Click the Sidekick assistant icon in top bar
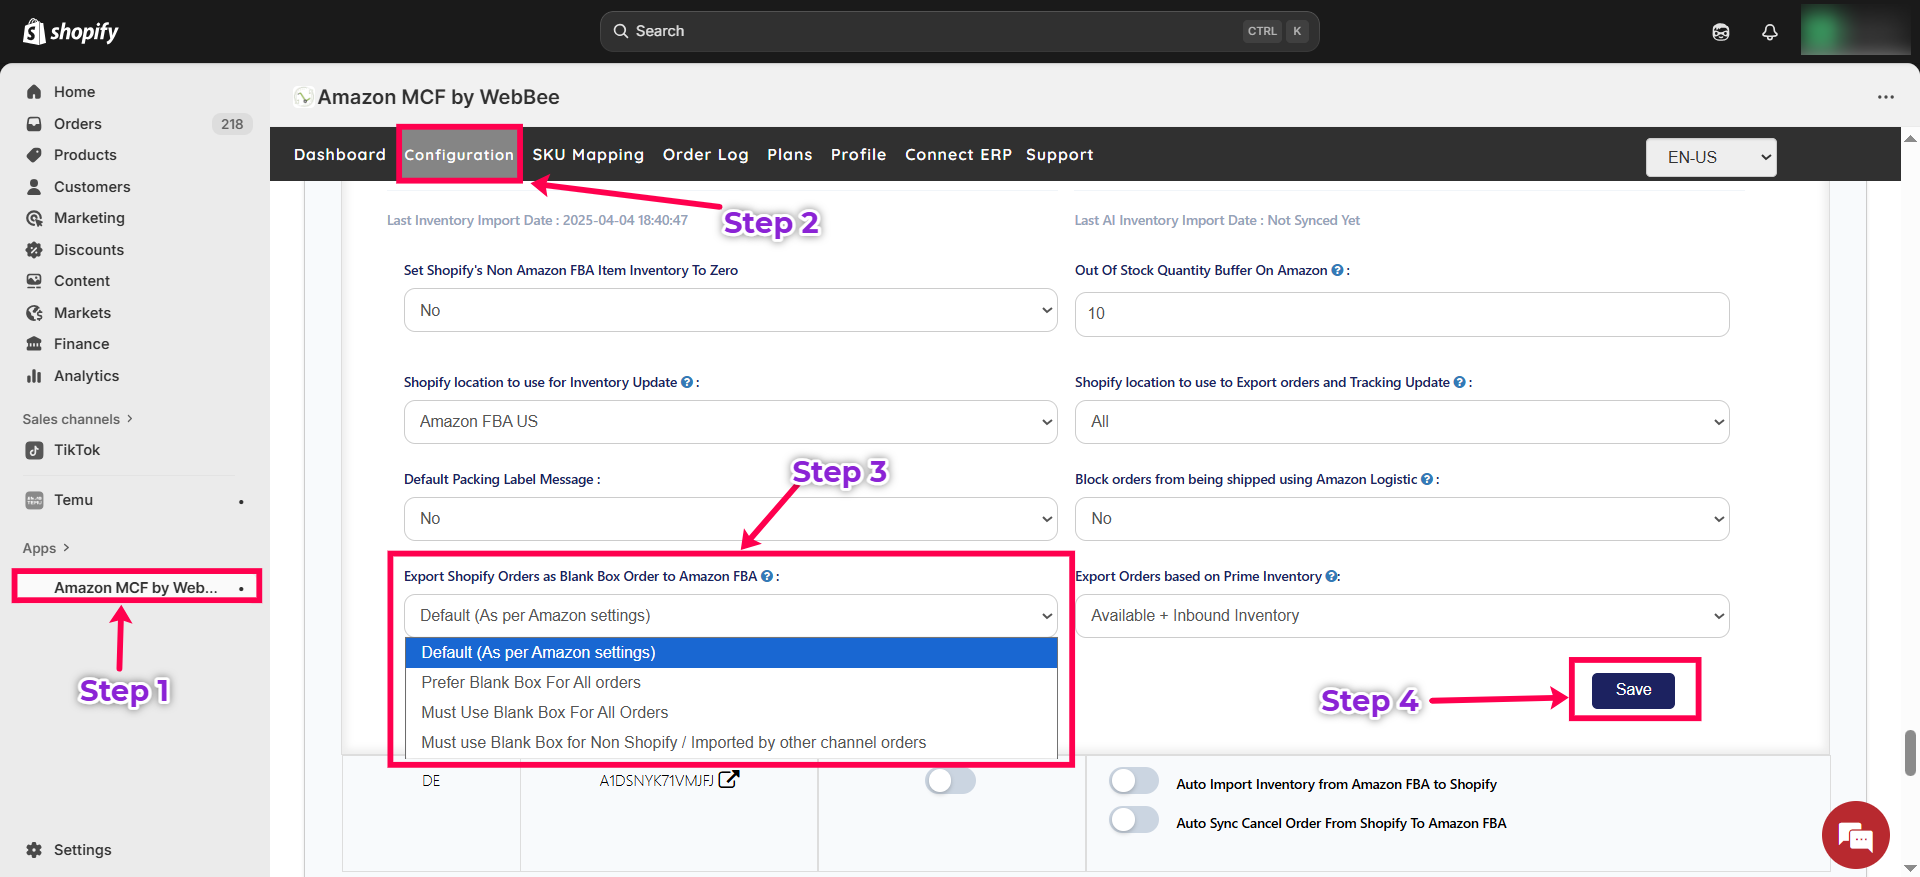Screen dimensions: 1920x877 click(1720, 32)
